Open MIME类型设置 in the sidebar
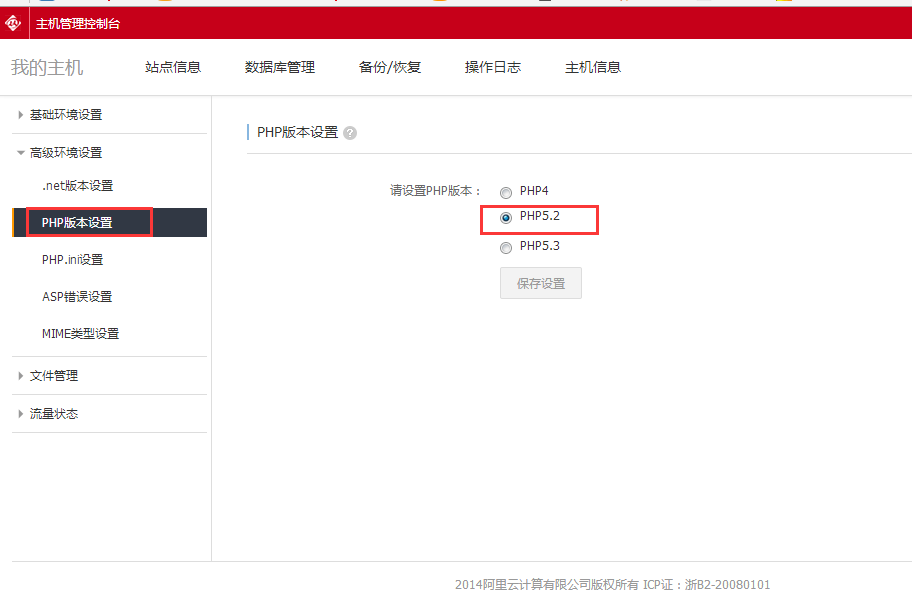The height and width of the screenshot is (601, 912). coord(80,334)
